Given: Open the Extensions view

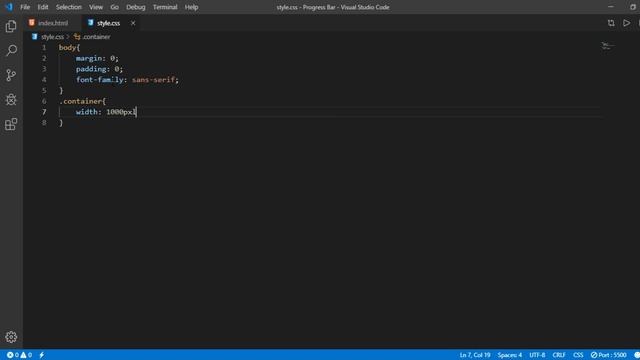Looking at the screenshot, I should (x=11, y=124).
